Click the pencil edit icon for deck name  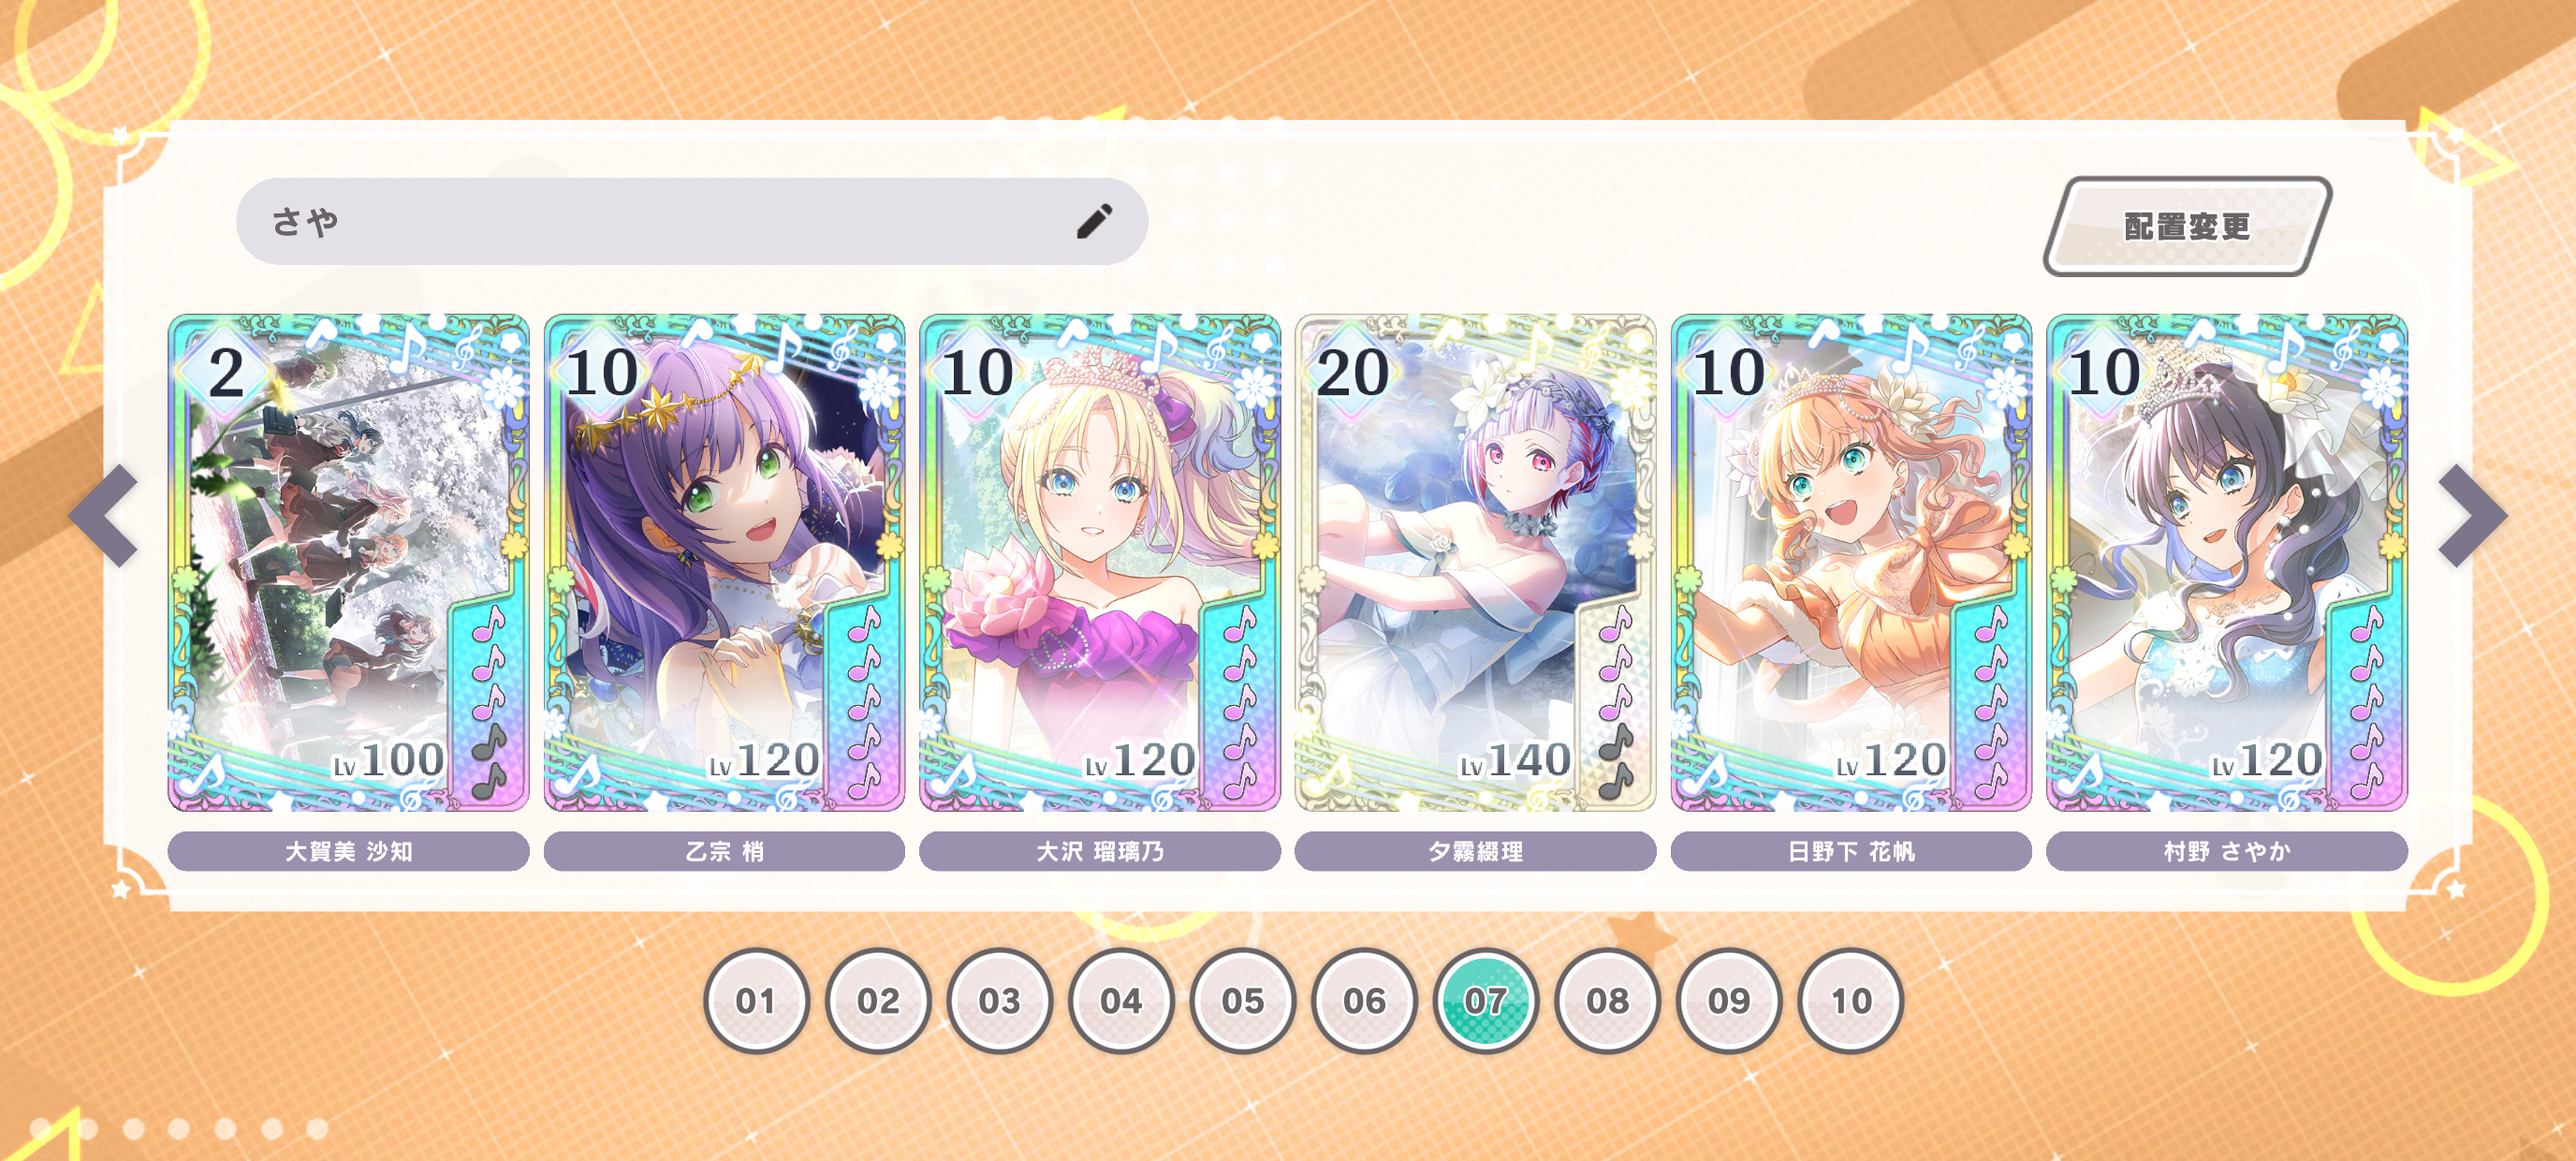(1094, 221)
